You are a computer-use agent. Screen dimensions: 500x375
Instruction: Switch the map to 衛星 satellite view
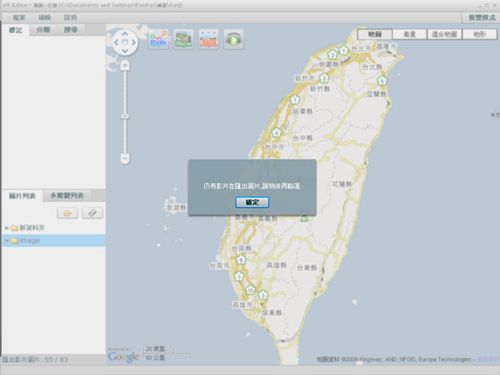[410, 34]
